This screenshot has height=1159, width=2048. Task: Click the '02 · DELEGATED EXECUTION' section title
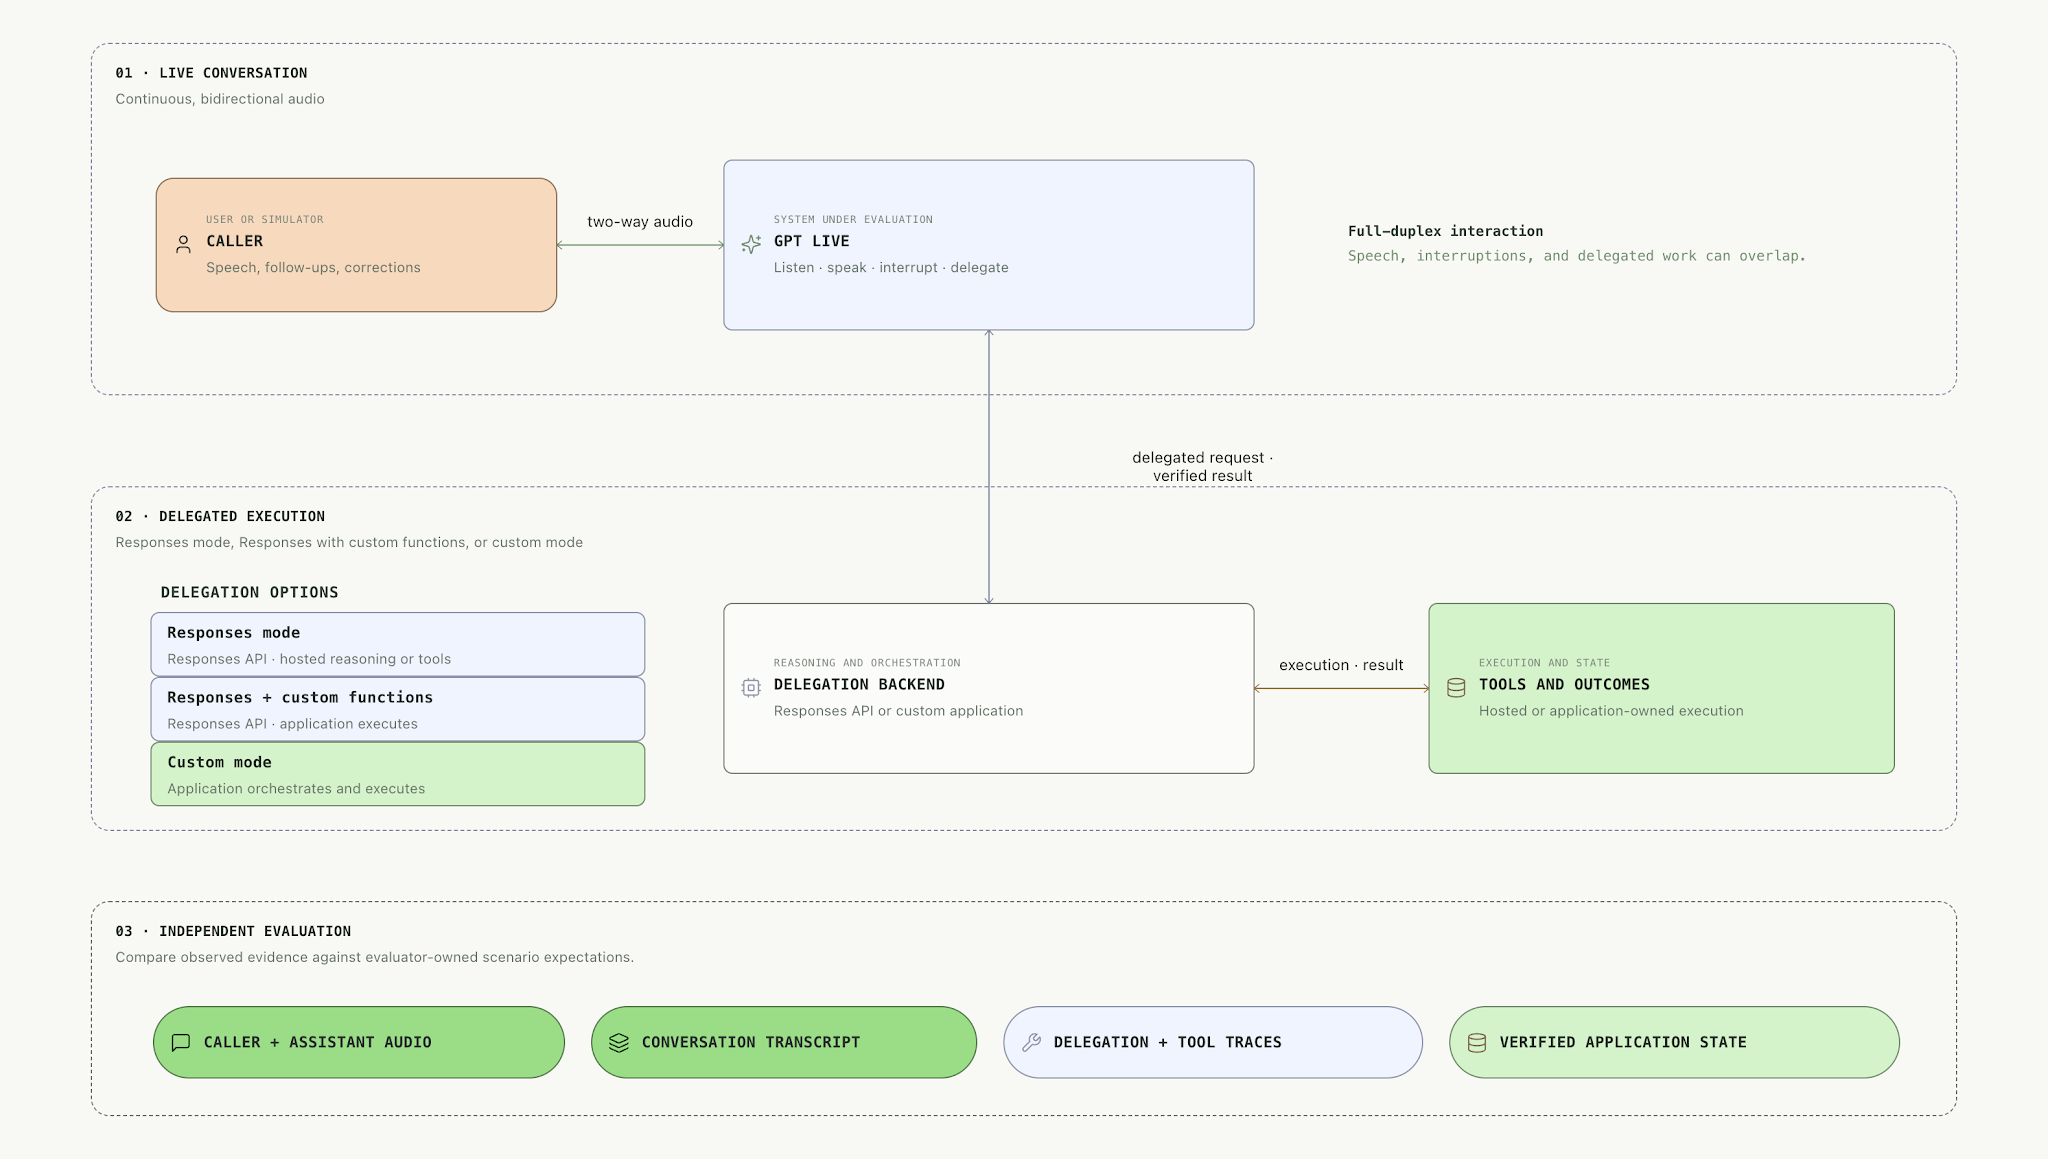(220, 517)
